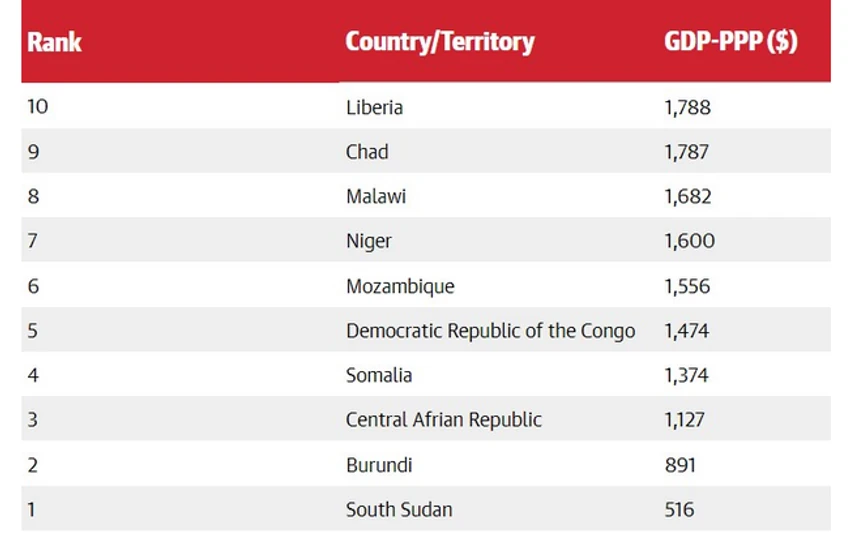
Task: Click the 1,474 GDP value
Action: pyautogui.click(x=686, y=331)
